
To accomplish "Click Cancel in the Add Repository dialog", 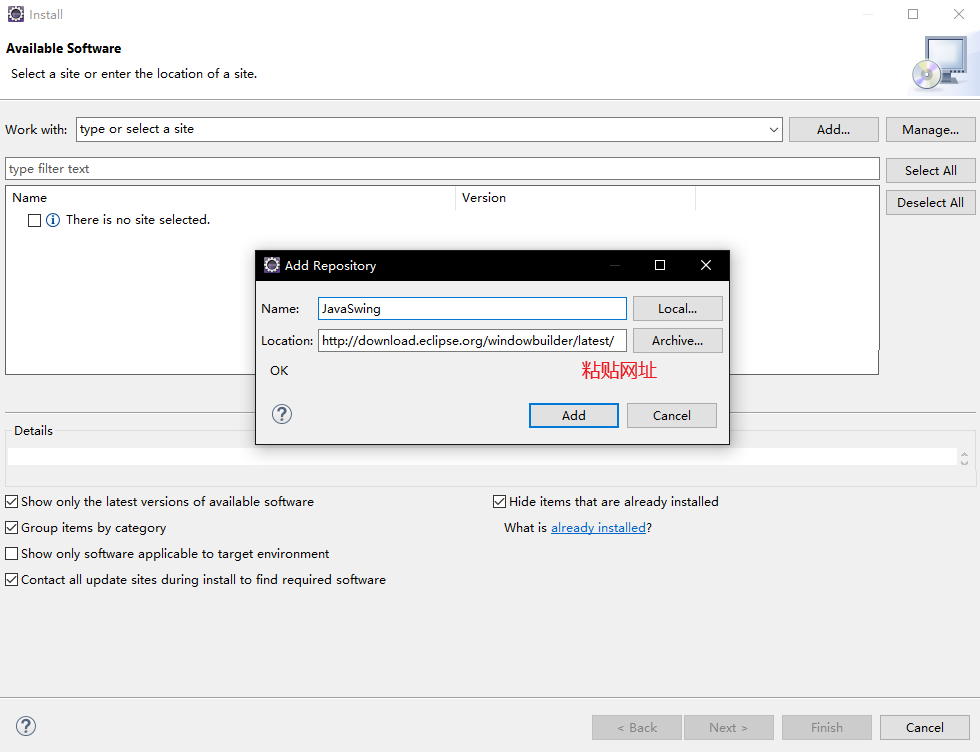I will tap(672, 416).
